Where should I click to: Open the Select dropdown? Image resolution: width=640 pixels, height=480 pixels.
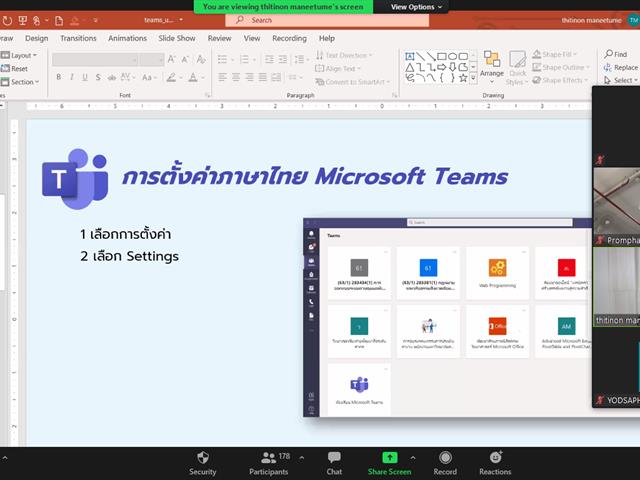pos(621,80)
